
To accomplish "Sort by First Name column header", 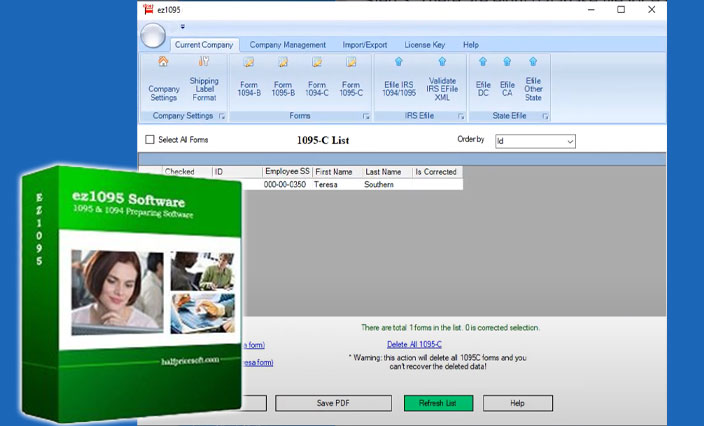I will (337, 172).
